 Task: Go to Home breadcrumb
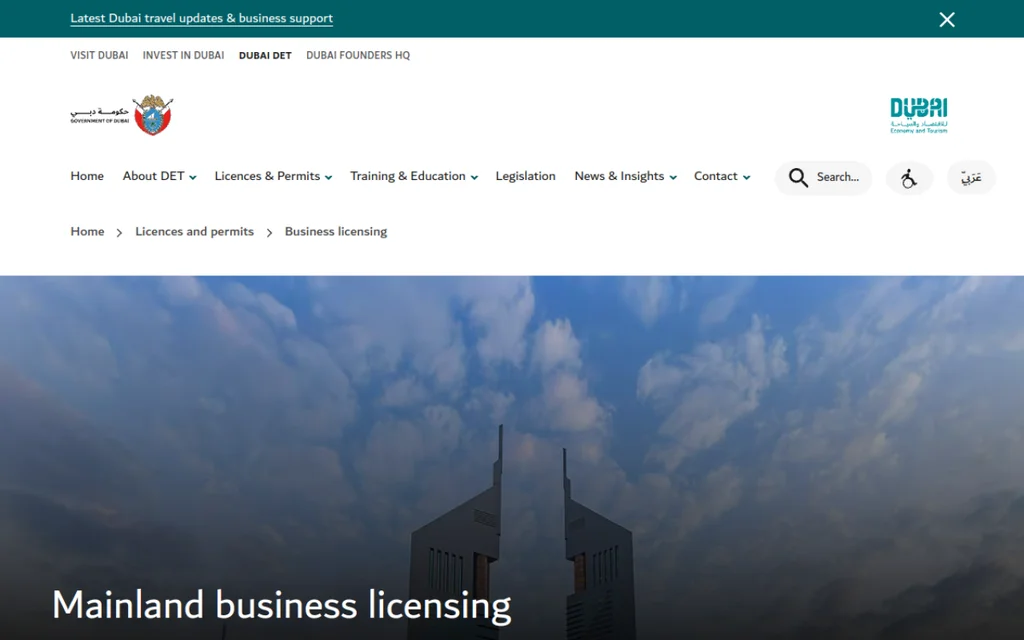click(x=88, y=232)
